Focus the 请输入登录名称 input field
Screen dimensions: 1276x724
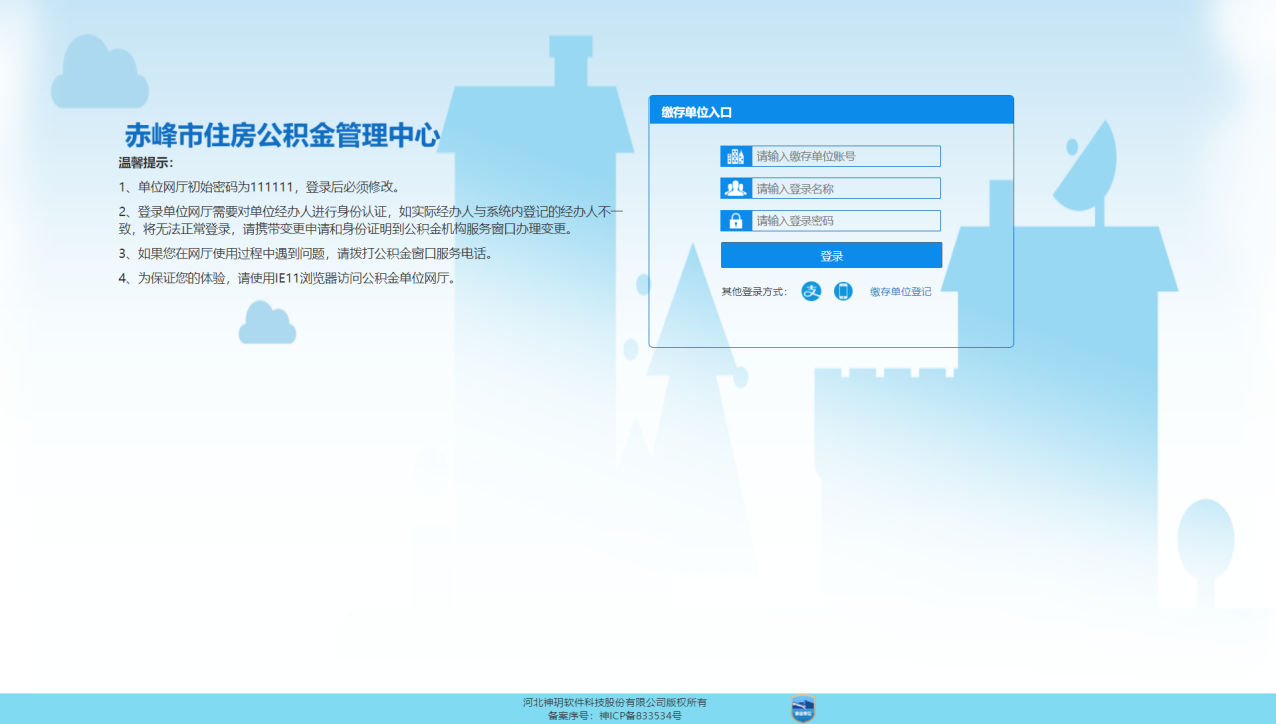846,188
